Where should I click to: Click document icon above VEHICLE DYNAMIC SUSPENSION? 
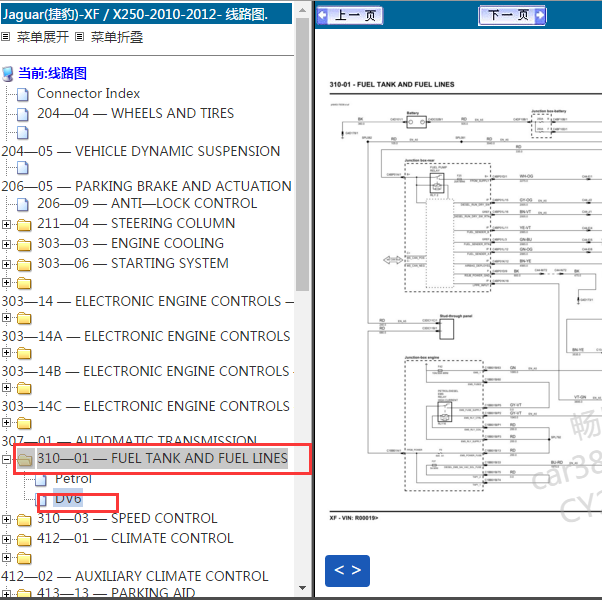tap(23, 132)
